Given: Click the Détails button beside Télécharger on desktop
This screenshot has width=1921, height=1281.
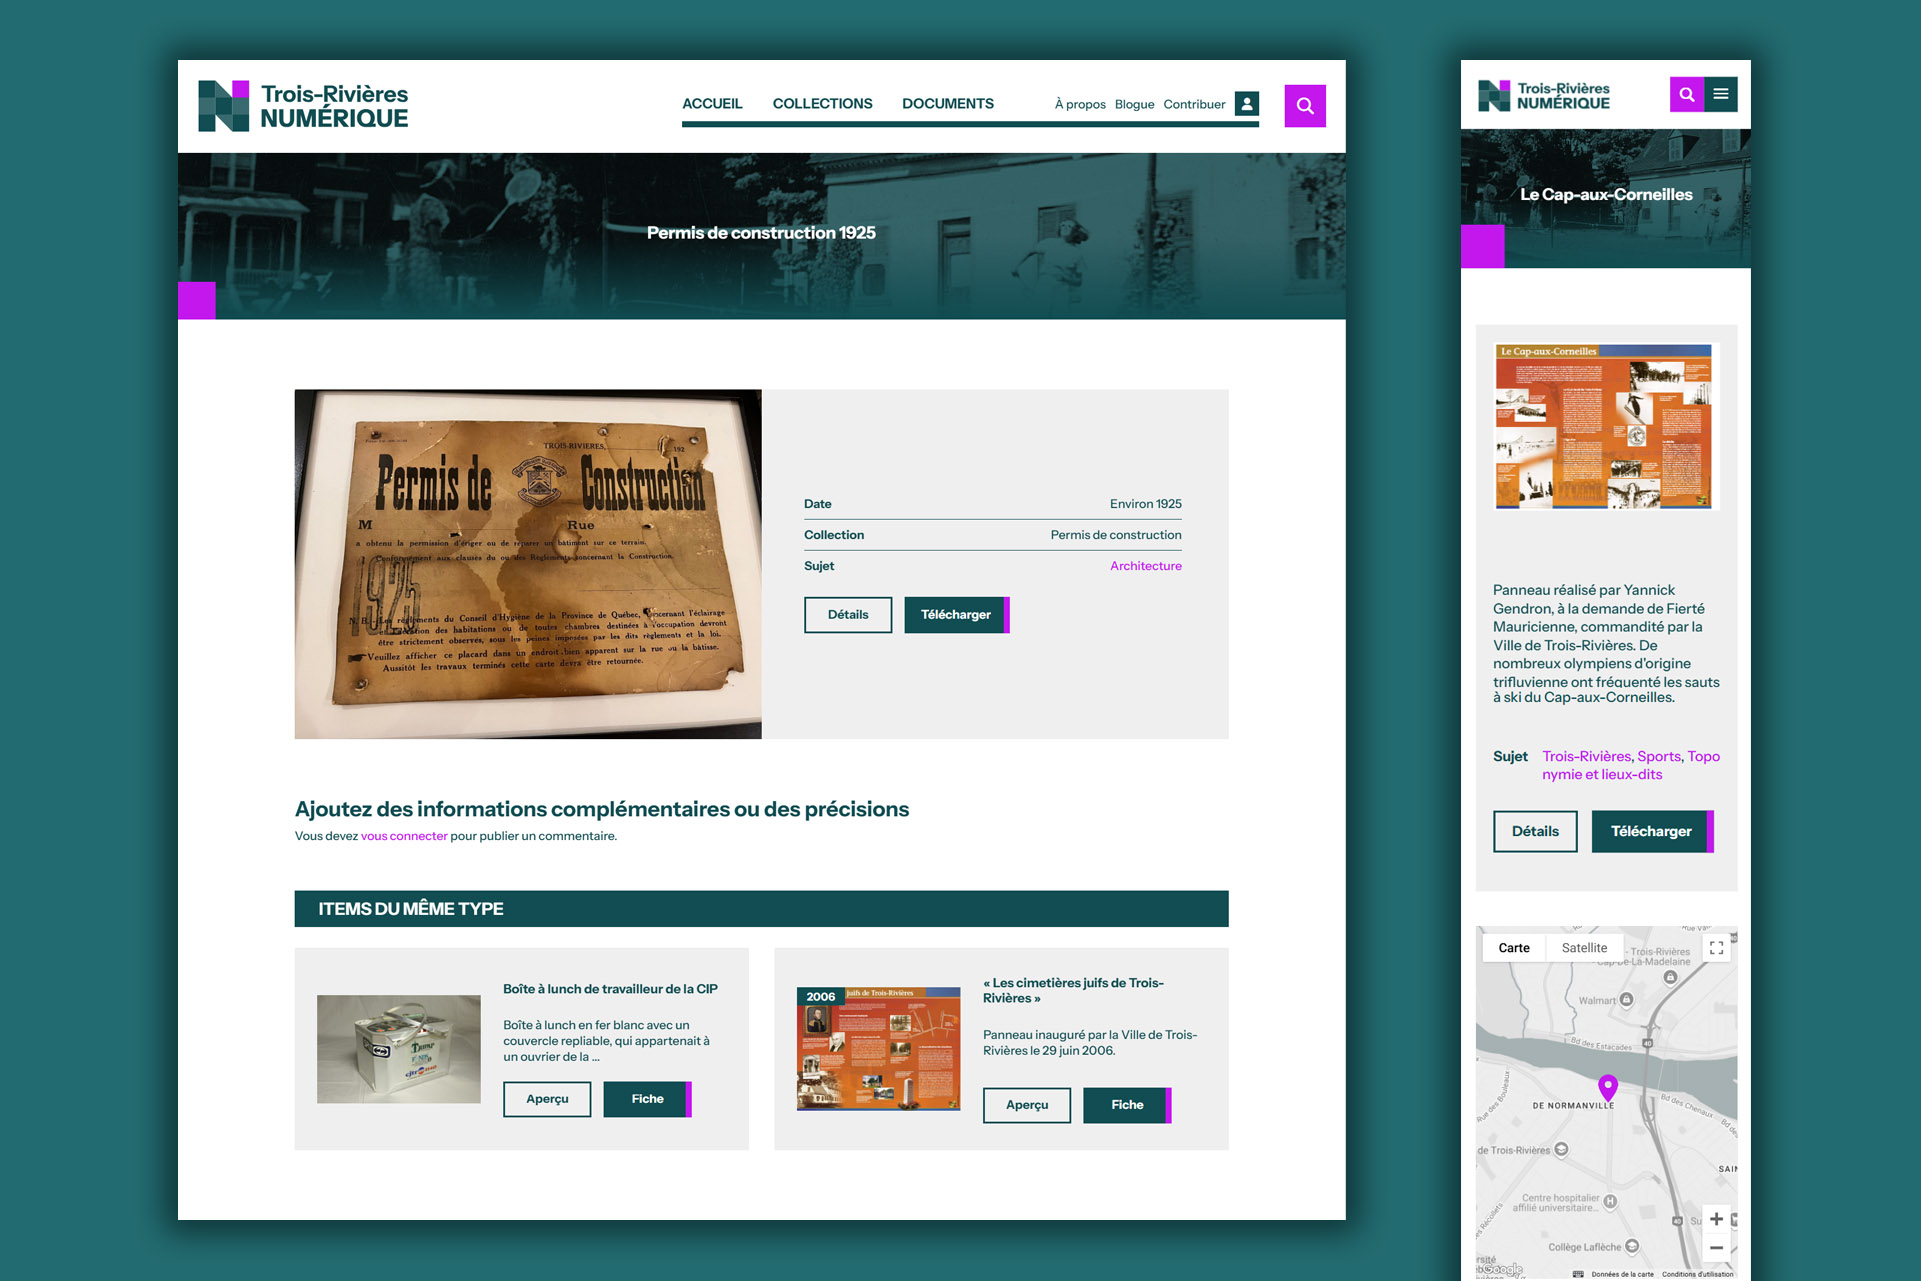Looking at the screenshot, I should click(x=847, y=615).
